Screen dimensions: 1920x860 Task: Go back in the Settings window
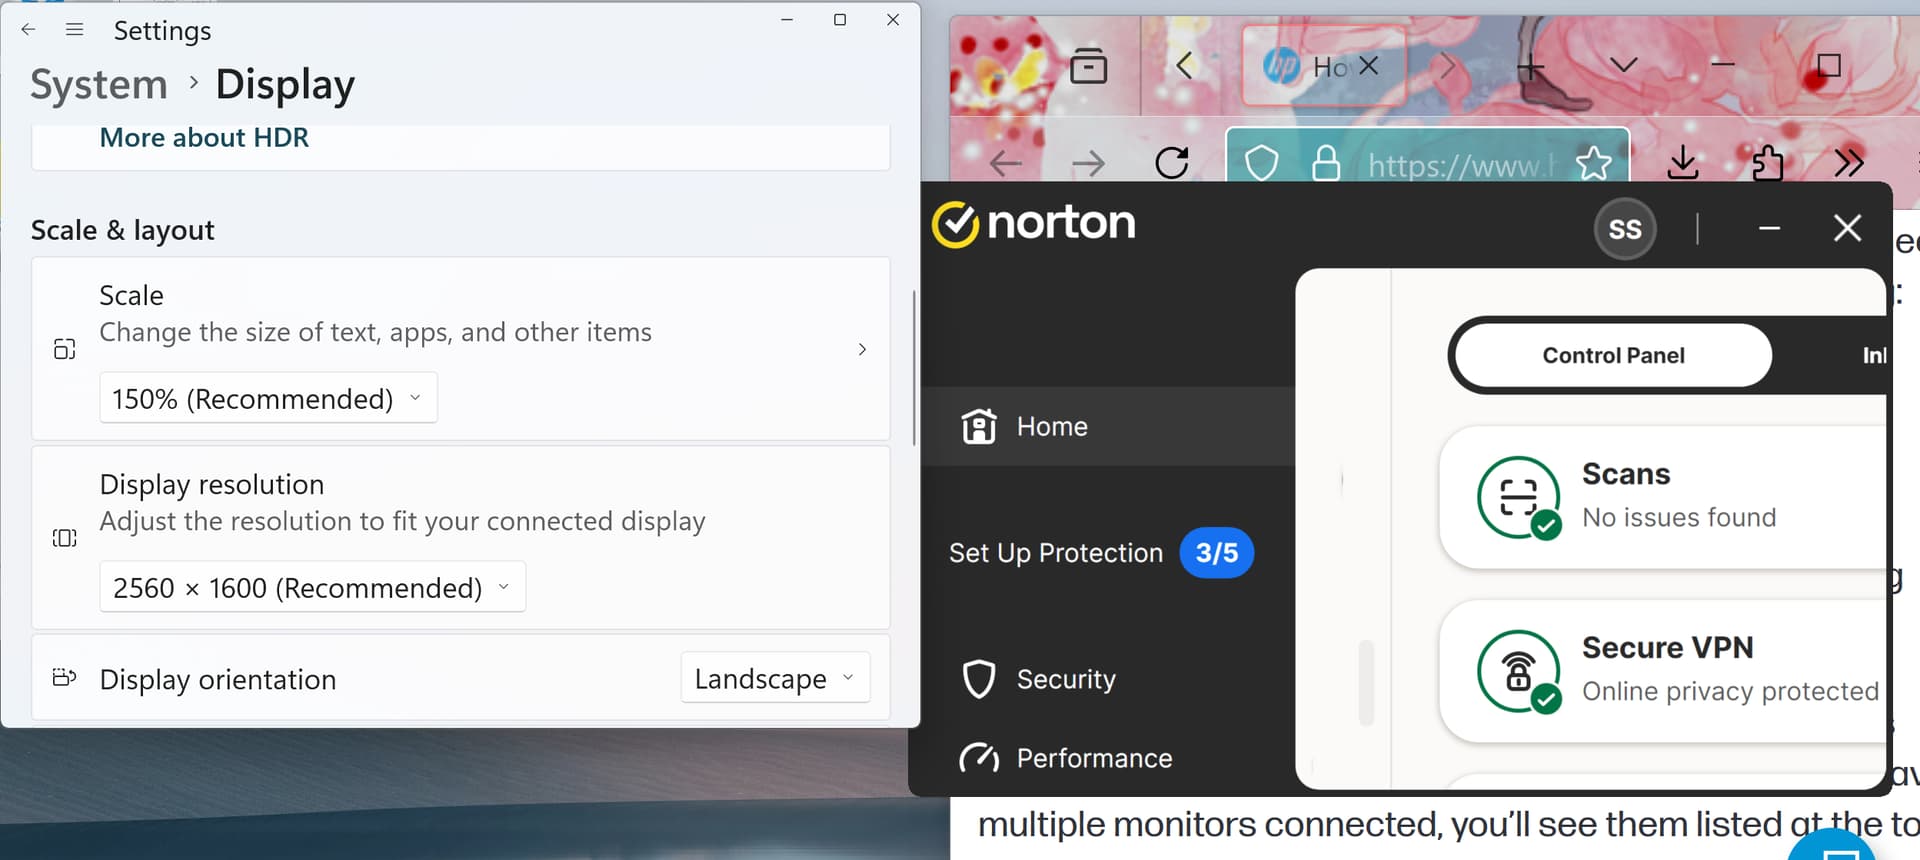coord(28,30)
